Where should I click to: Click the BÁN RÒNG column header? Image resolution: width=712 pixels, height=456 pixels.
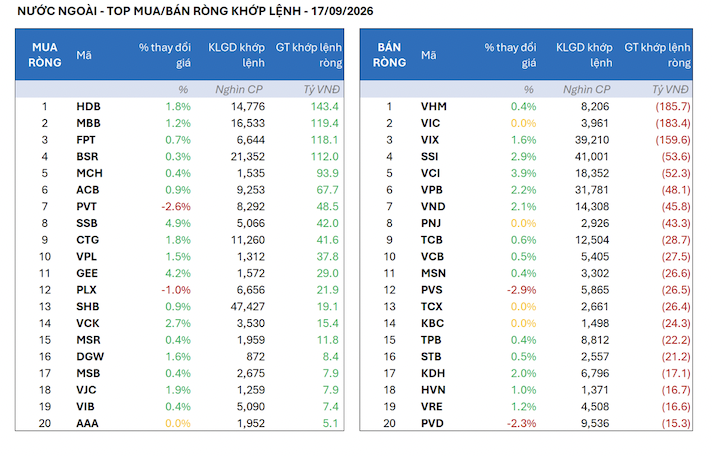[x=389, y=55]
